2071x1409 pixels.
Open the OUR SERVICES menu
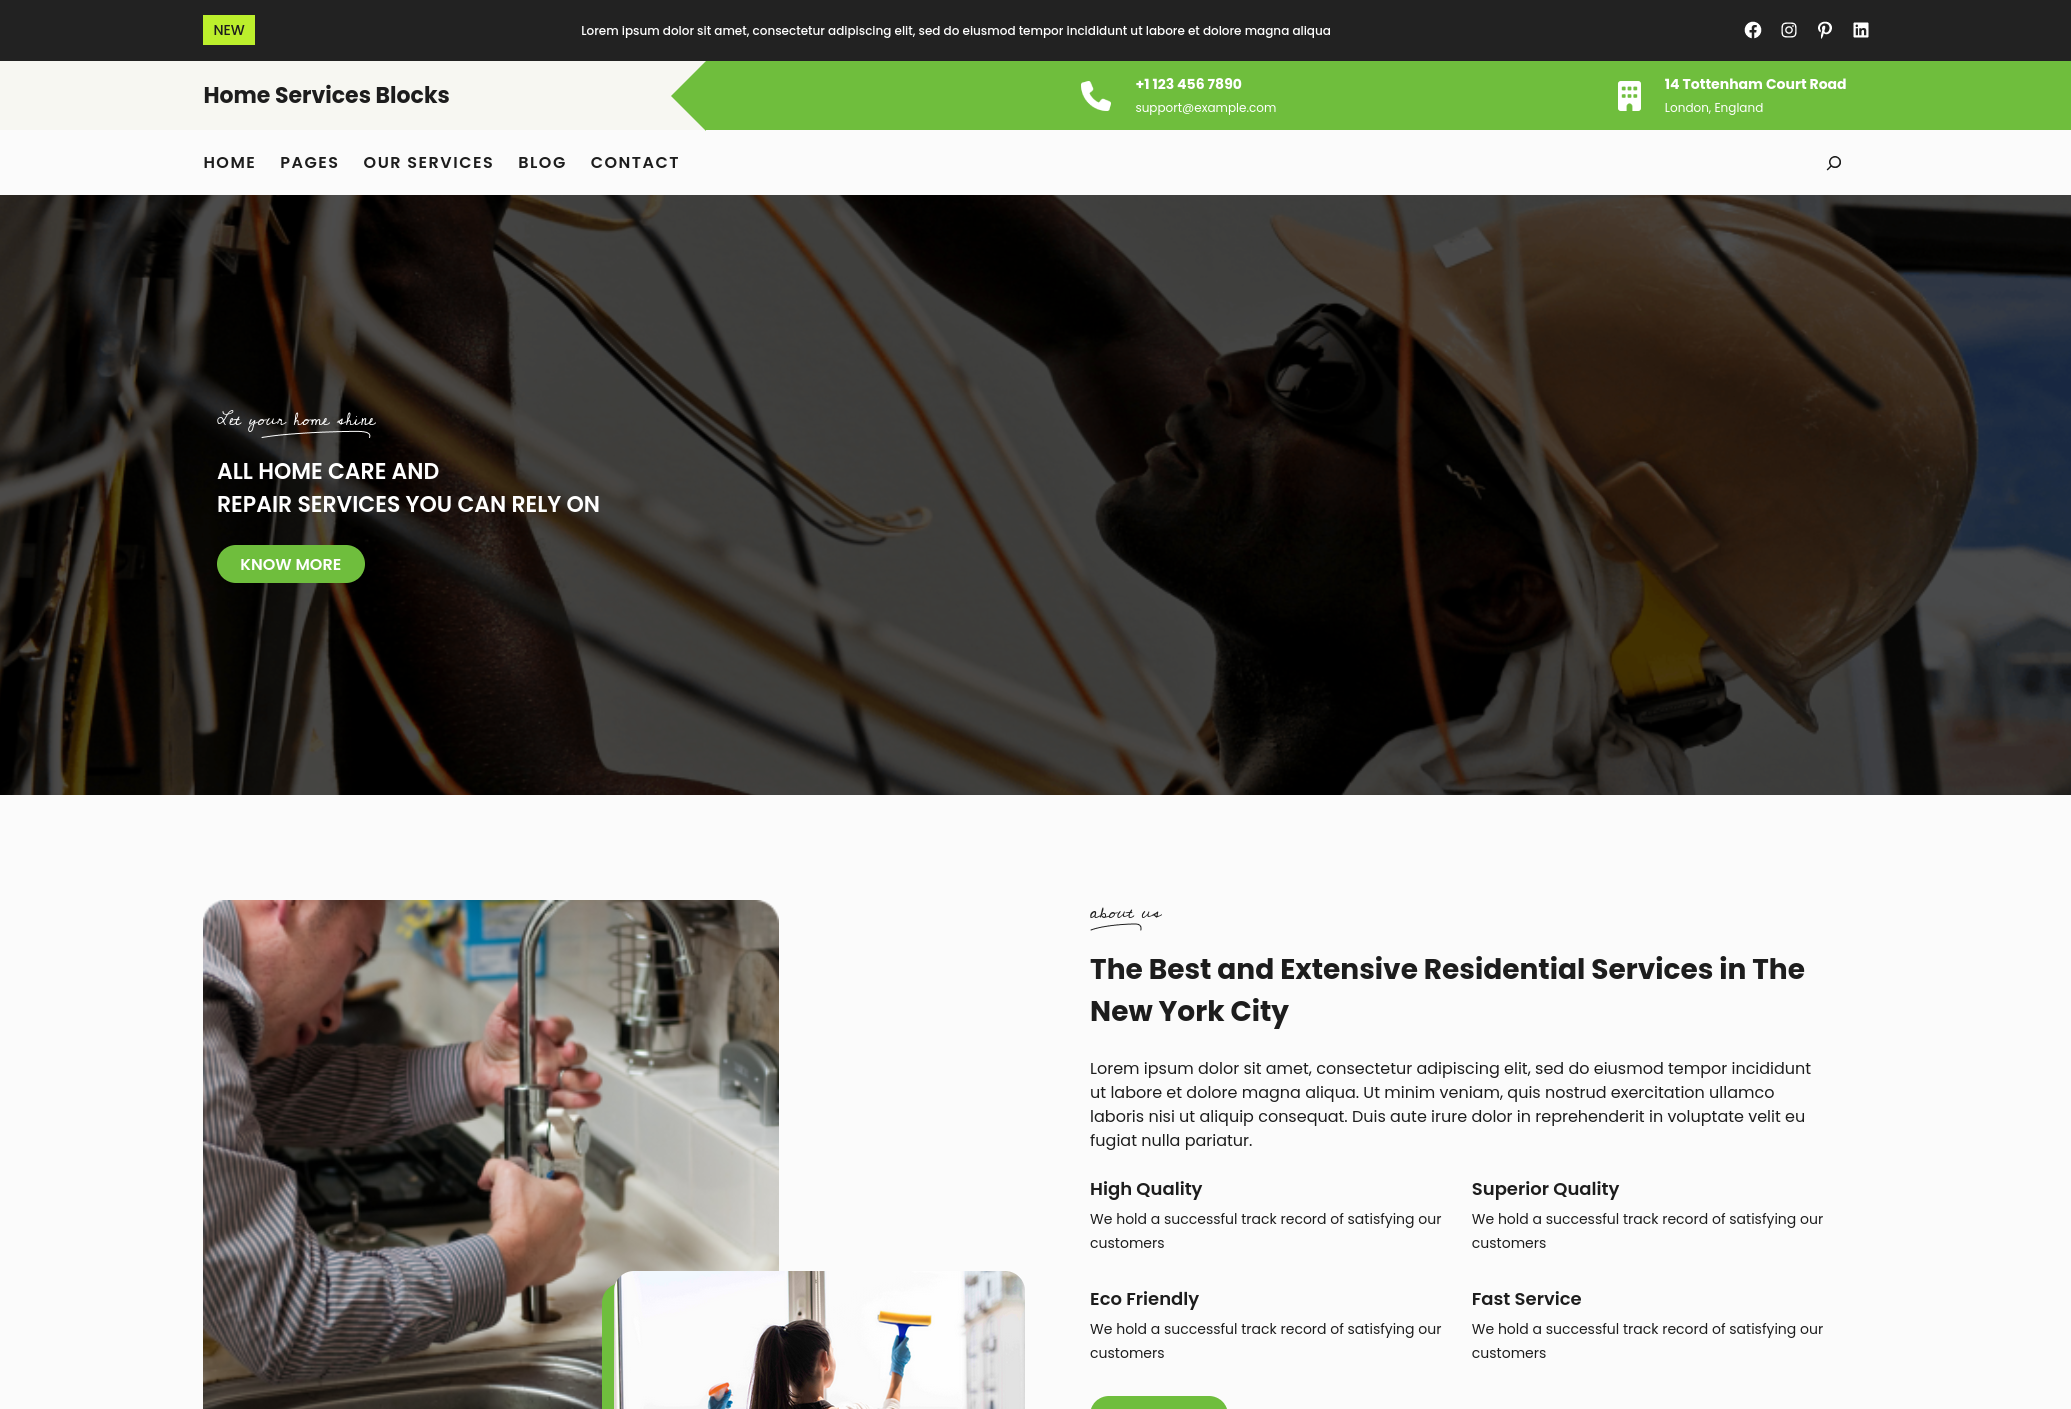point(428,163)
